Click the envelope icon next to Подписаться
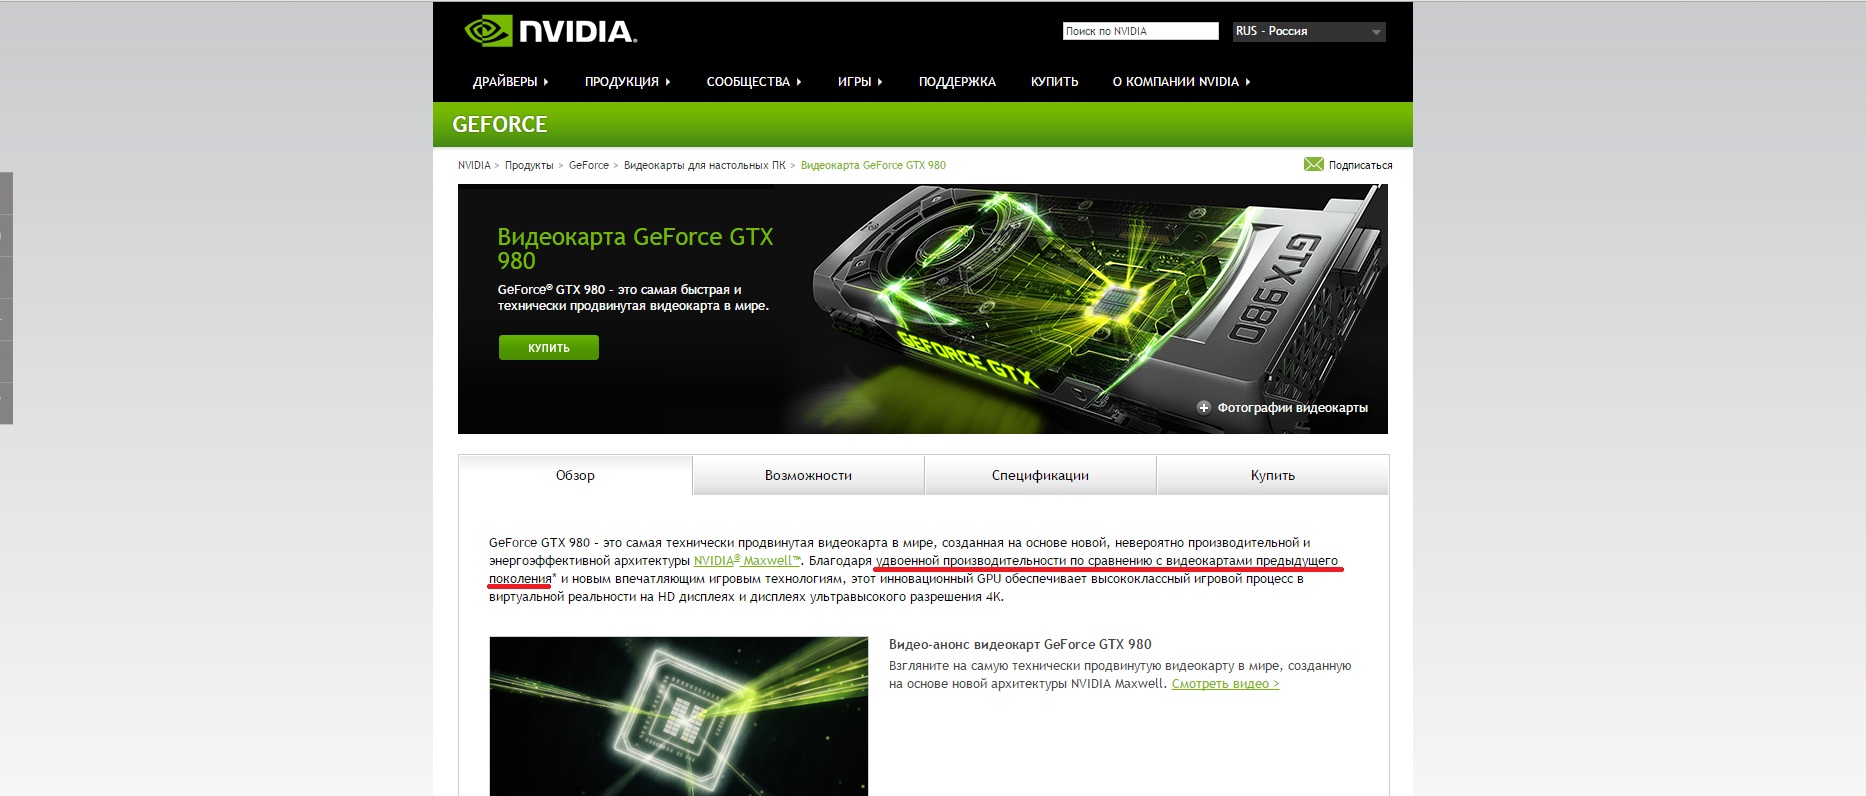This screenshot has width=1866, height=796. click(x=1313, y=164)
